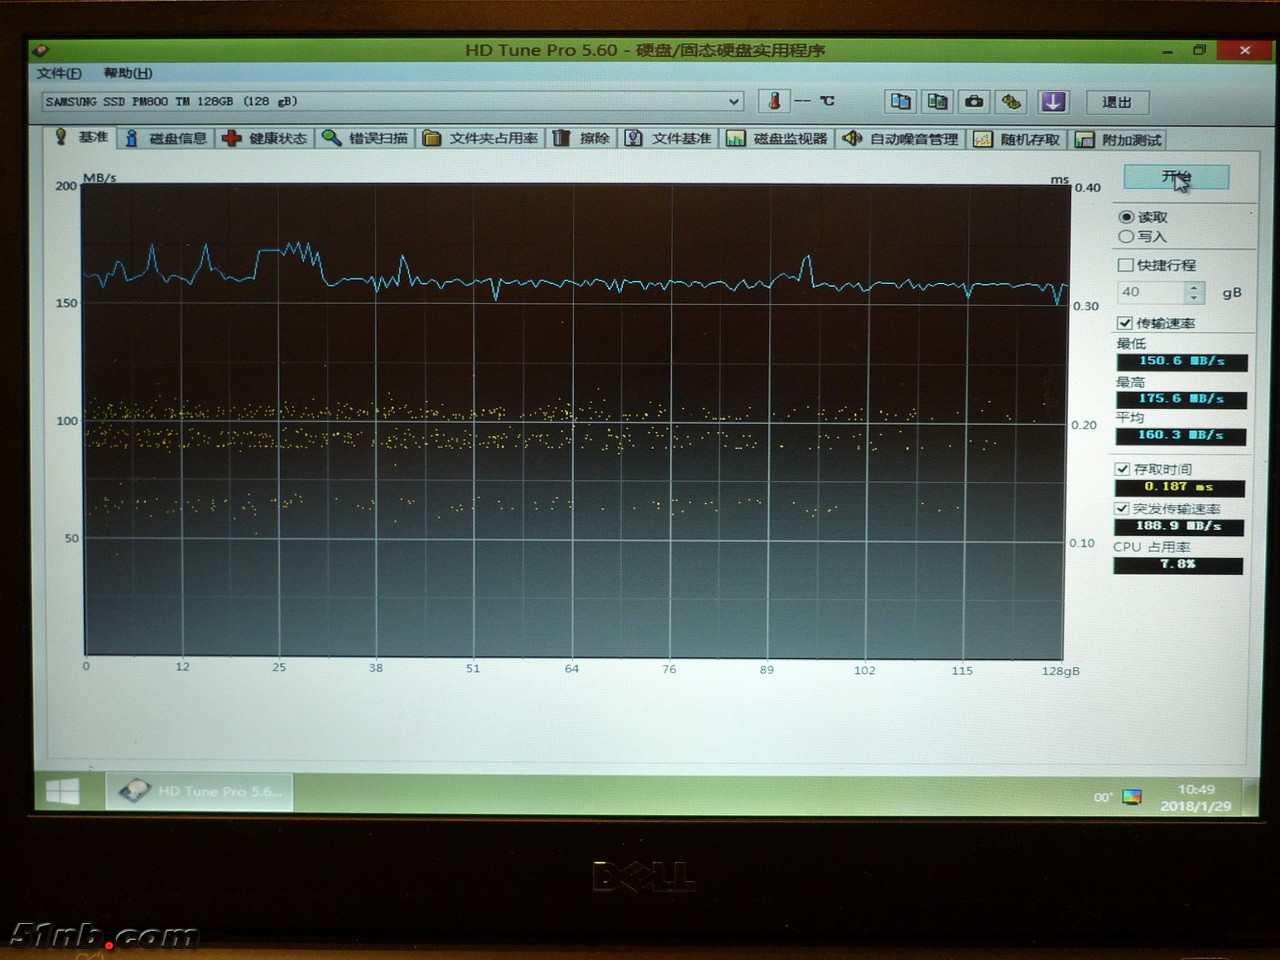Select the 写入 (write) radio button

click(1127, 237)
